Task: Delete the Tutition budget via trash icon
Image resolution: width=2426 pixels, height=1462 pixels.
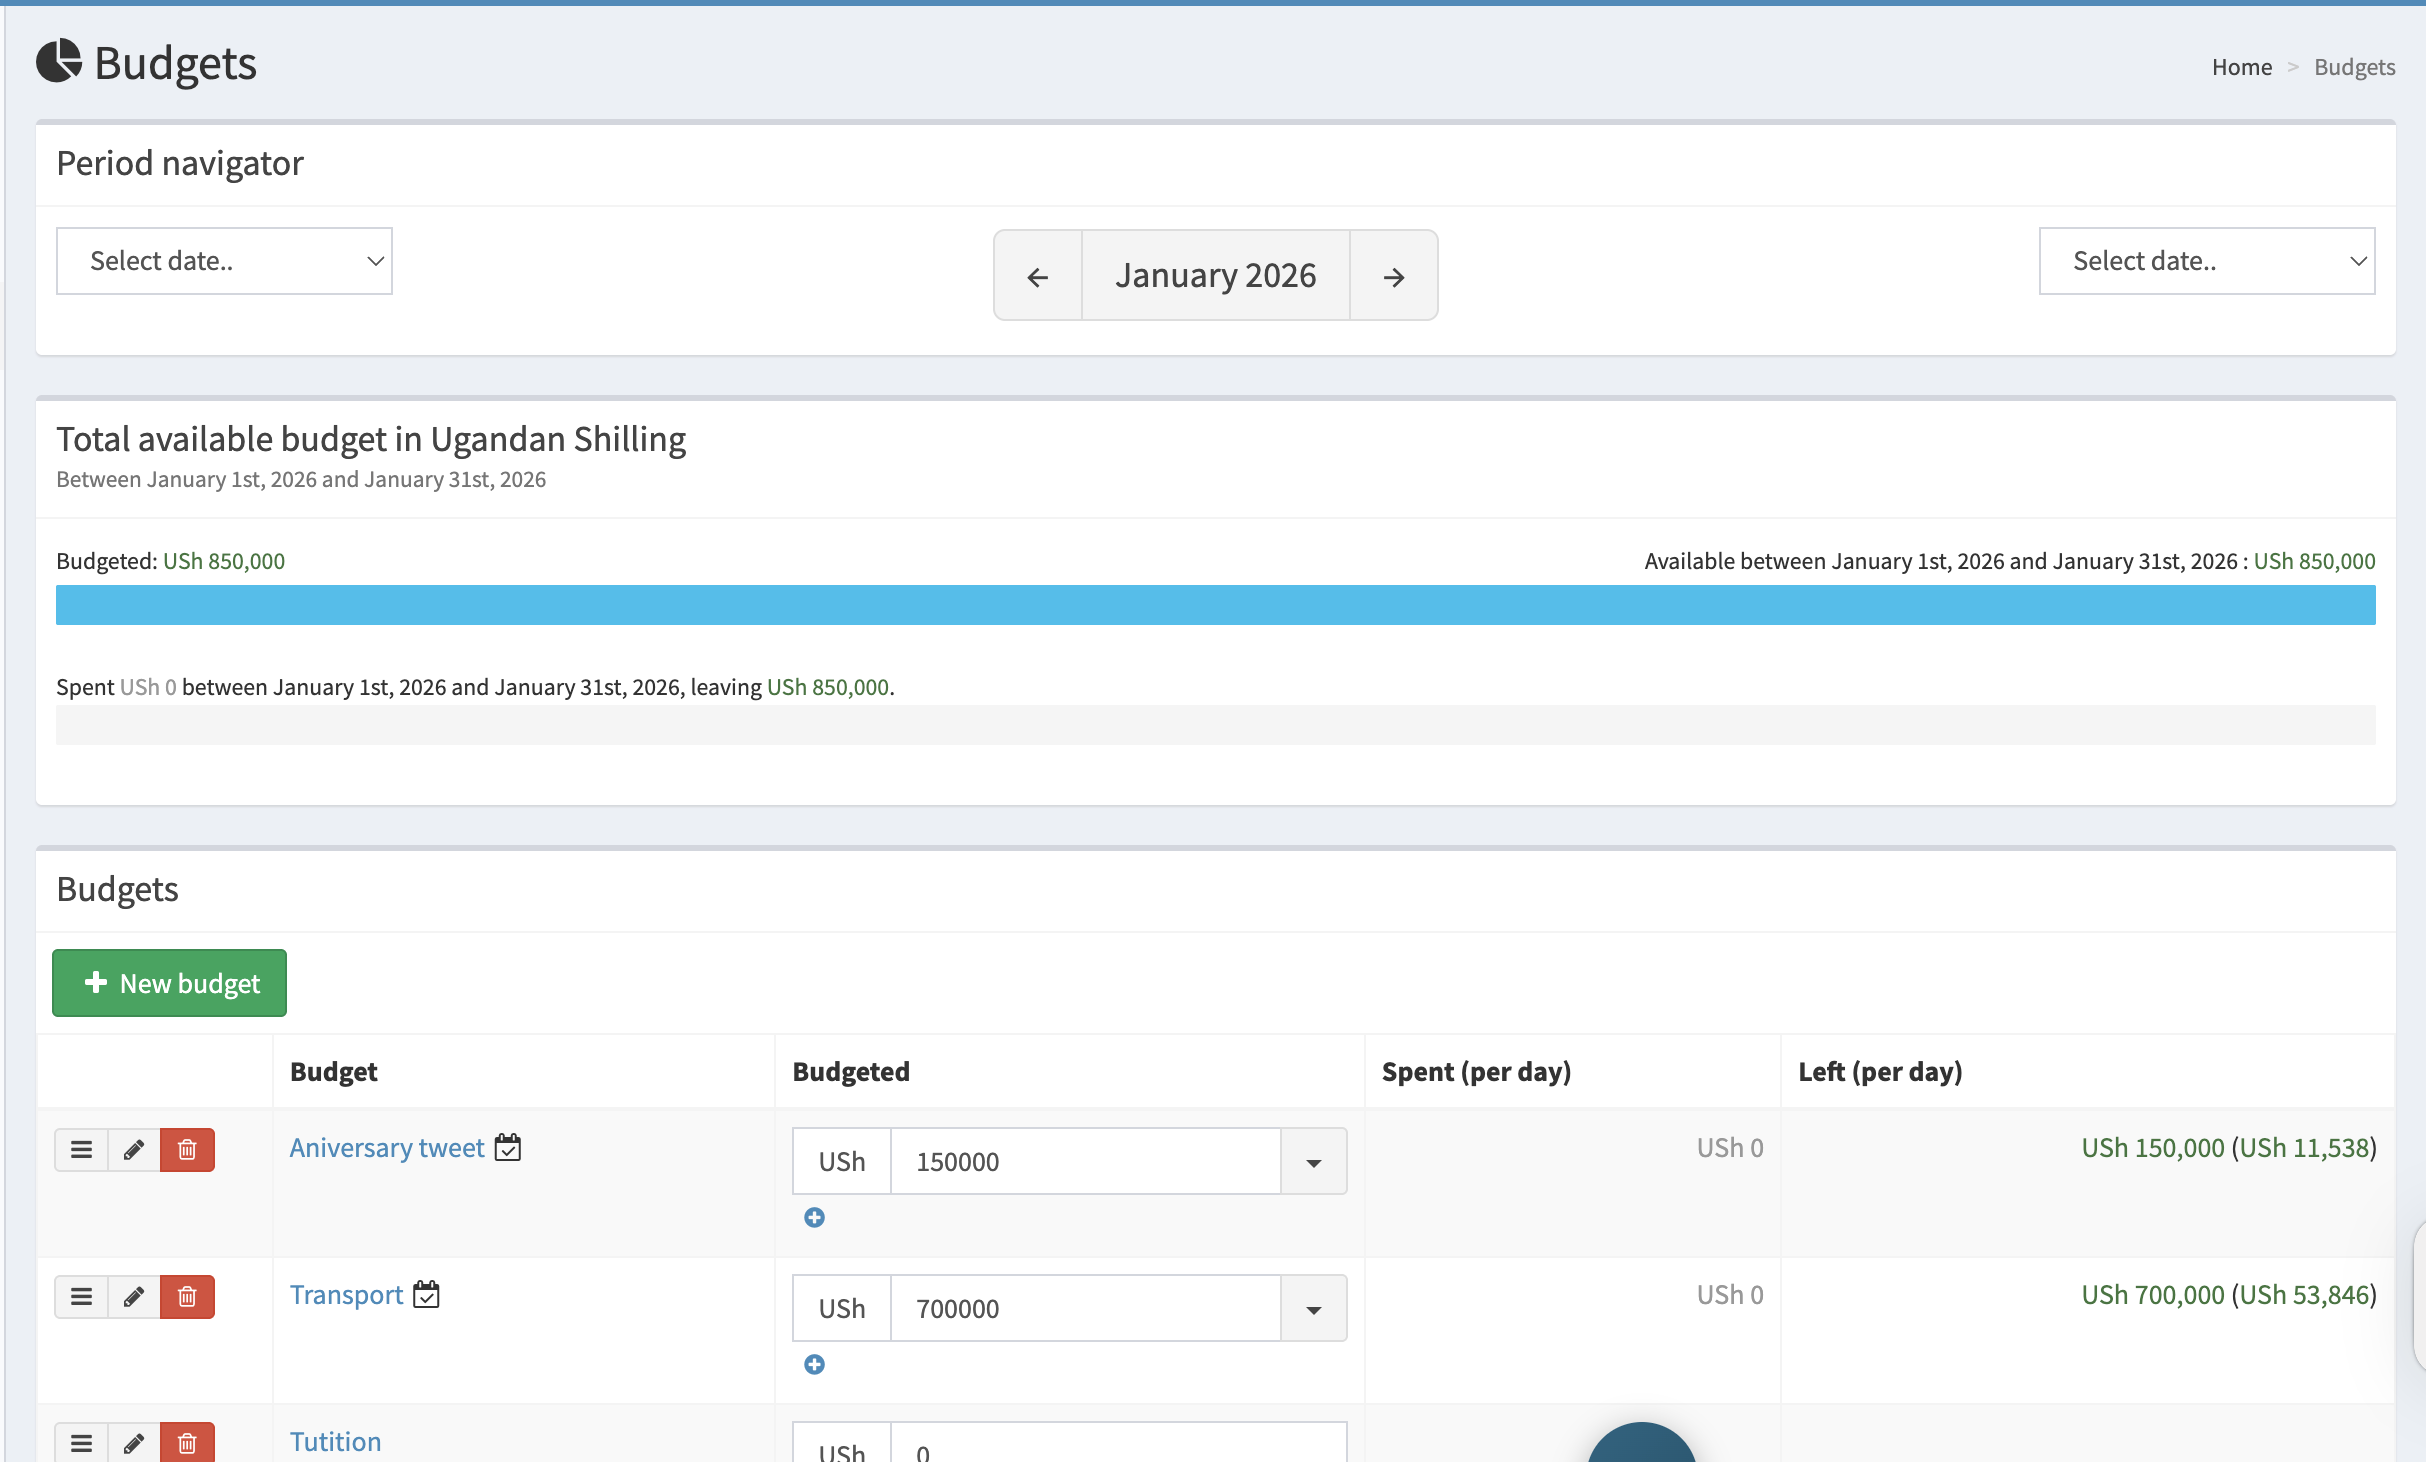Action: [186, 1443]
